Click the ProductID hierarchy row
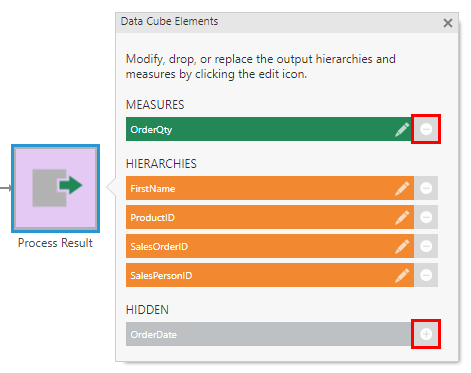471x373 pixels. coord(270,217)
